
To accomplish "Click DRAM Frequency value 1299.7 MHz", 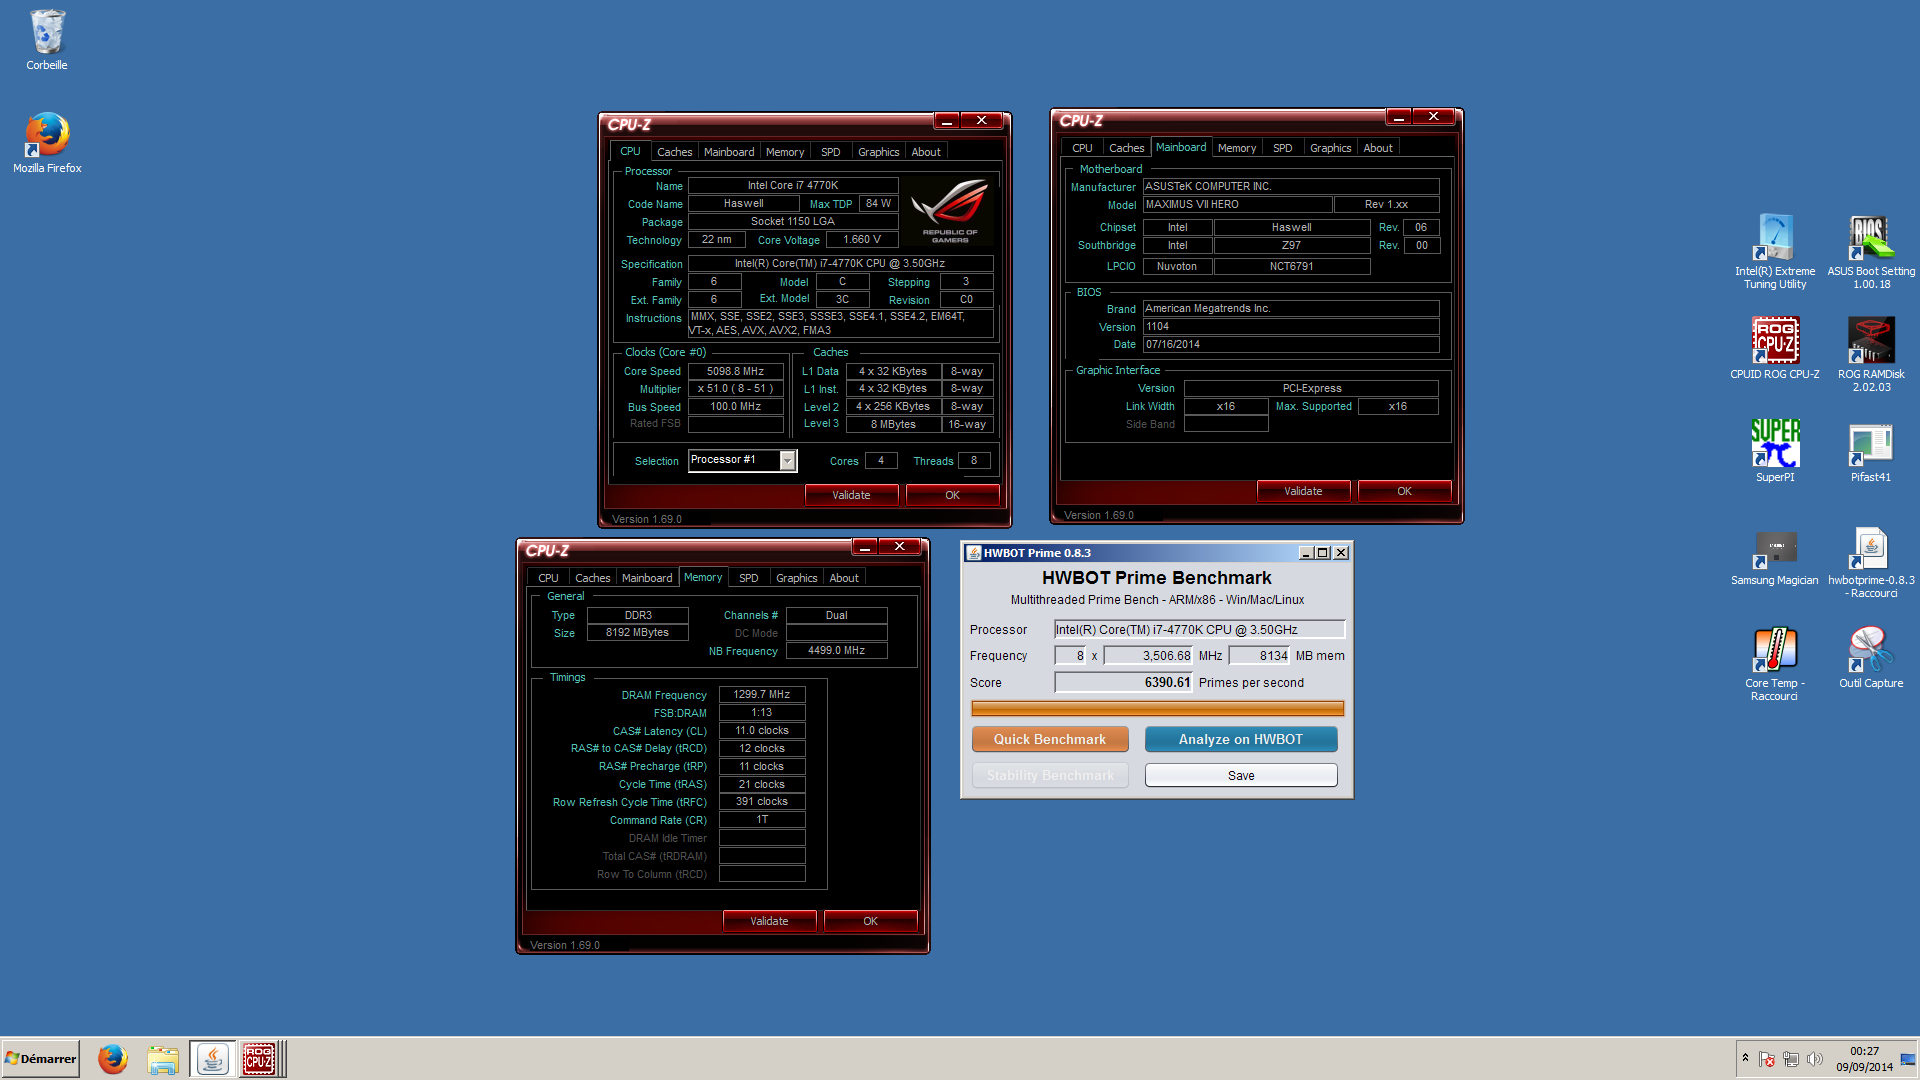I will click(762, 694).
